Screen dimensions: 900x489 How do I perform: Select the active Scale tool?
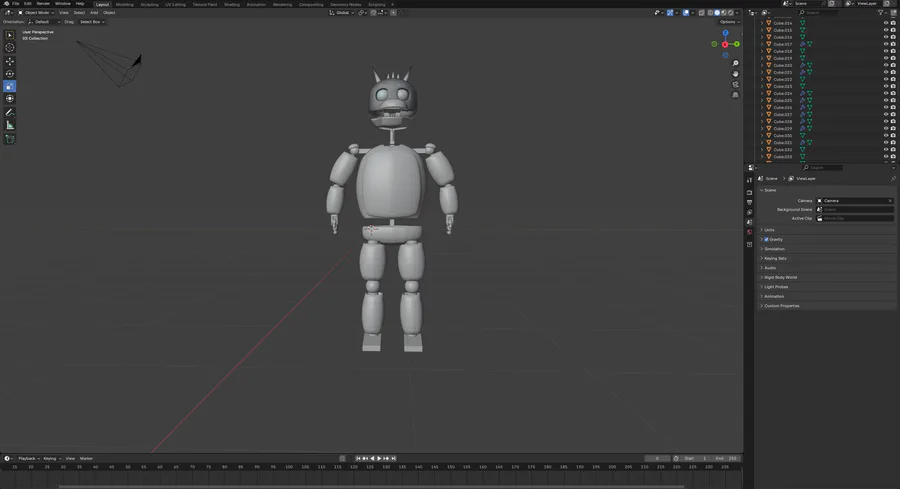click(x=10, y=86)
